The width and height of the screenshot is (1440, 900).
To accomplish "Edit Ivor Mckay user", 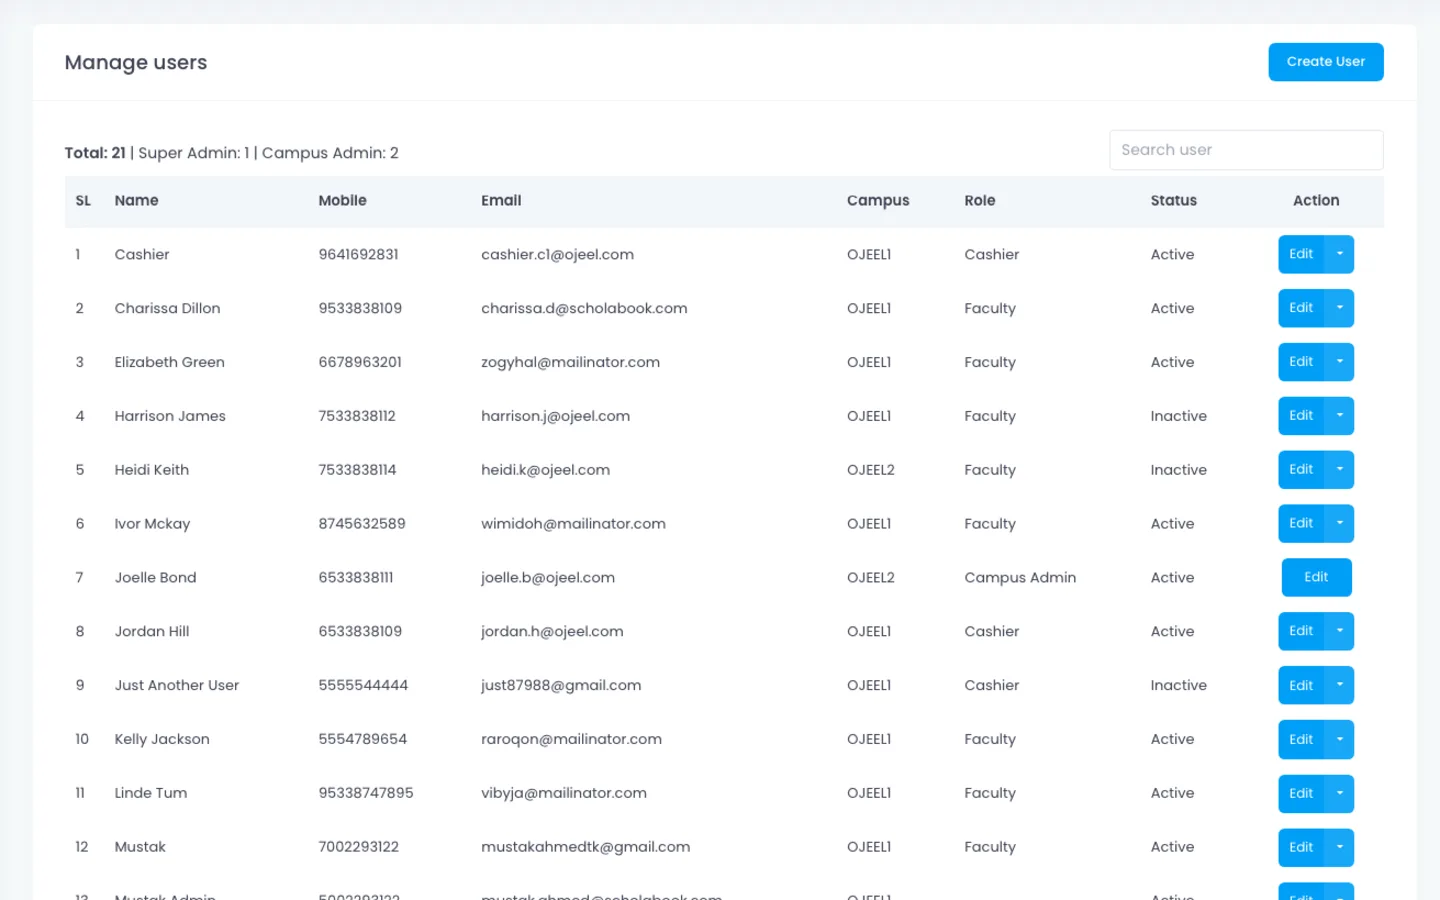I will click(x=1301, y=524).
